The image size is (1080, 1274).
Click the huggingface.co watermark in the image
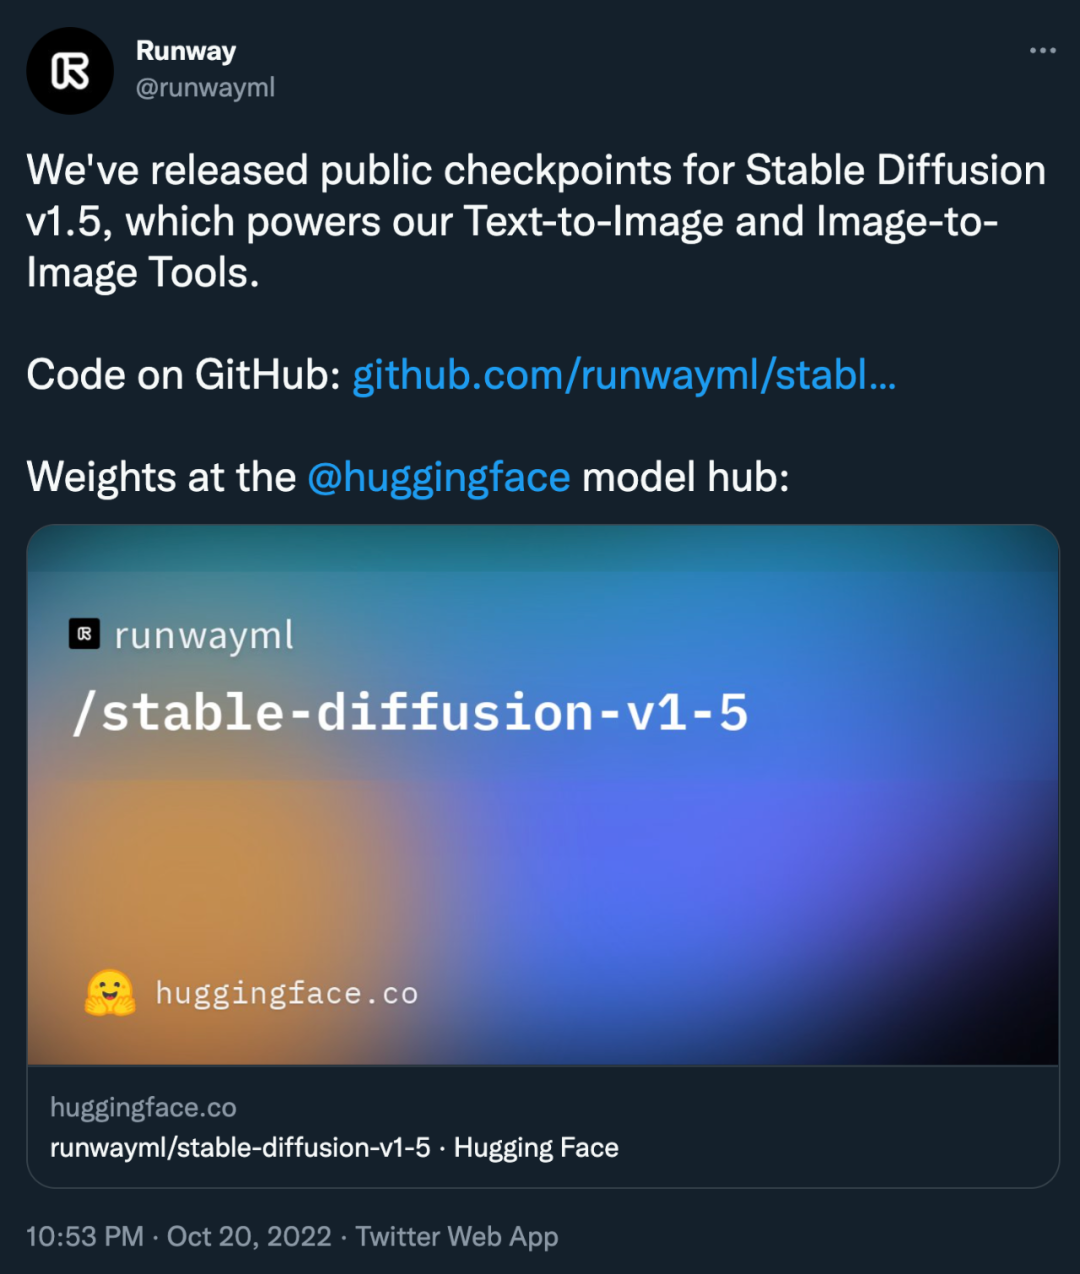click(287, 992)
